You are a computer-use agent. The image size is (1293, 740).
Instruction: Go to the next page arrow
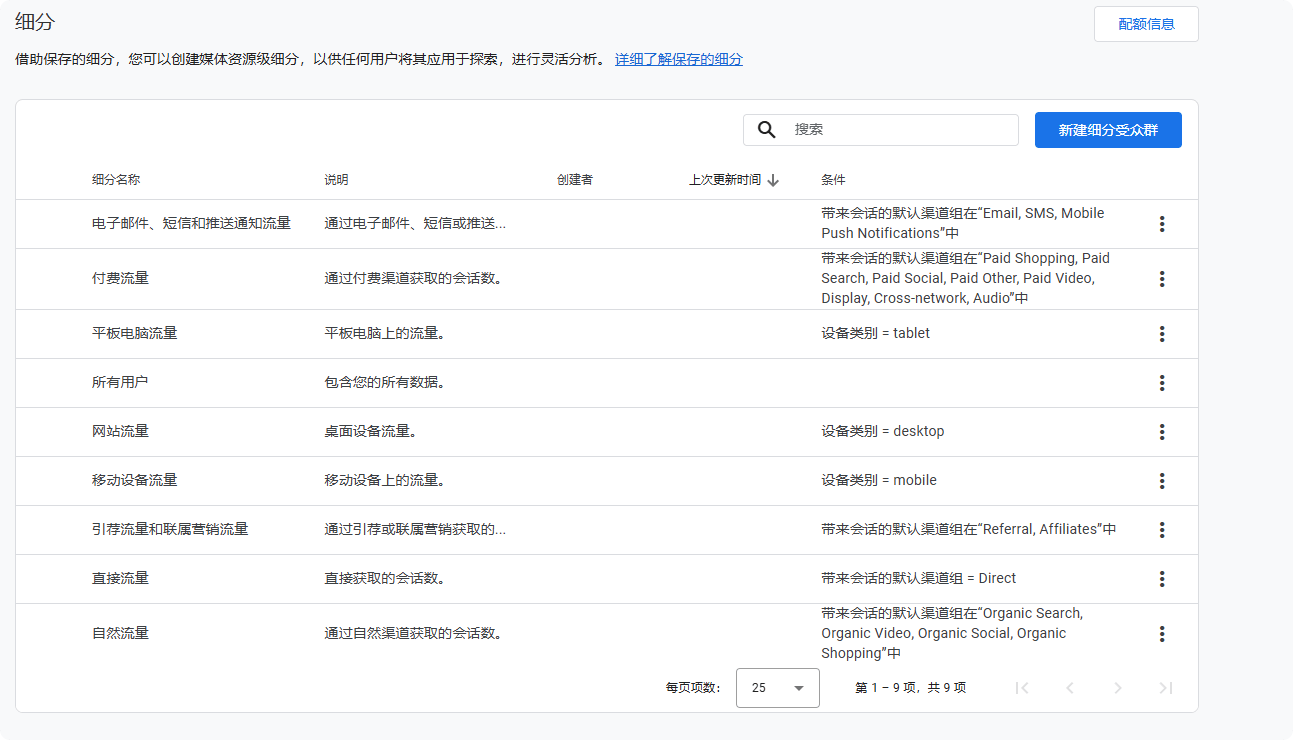[1117, 688]
